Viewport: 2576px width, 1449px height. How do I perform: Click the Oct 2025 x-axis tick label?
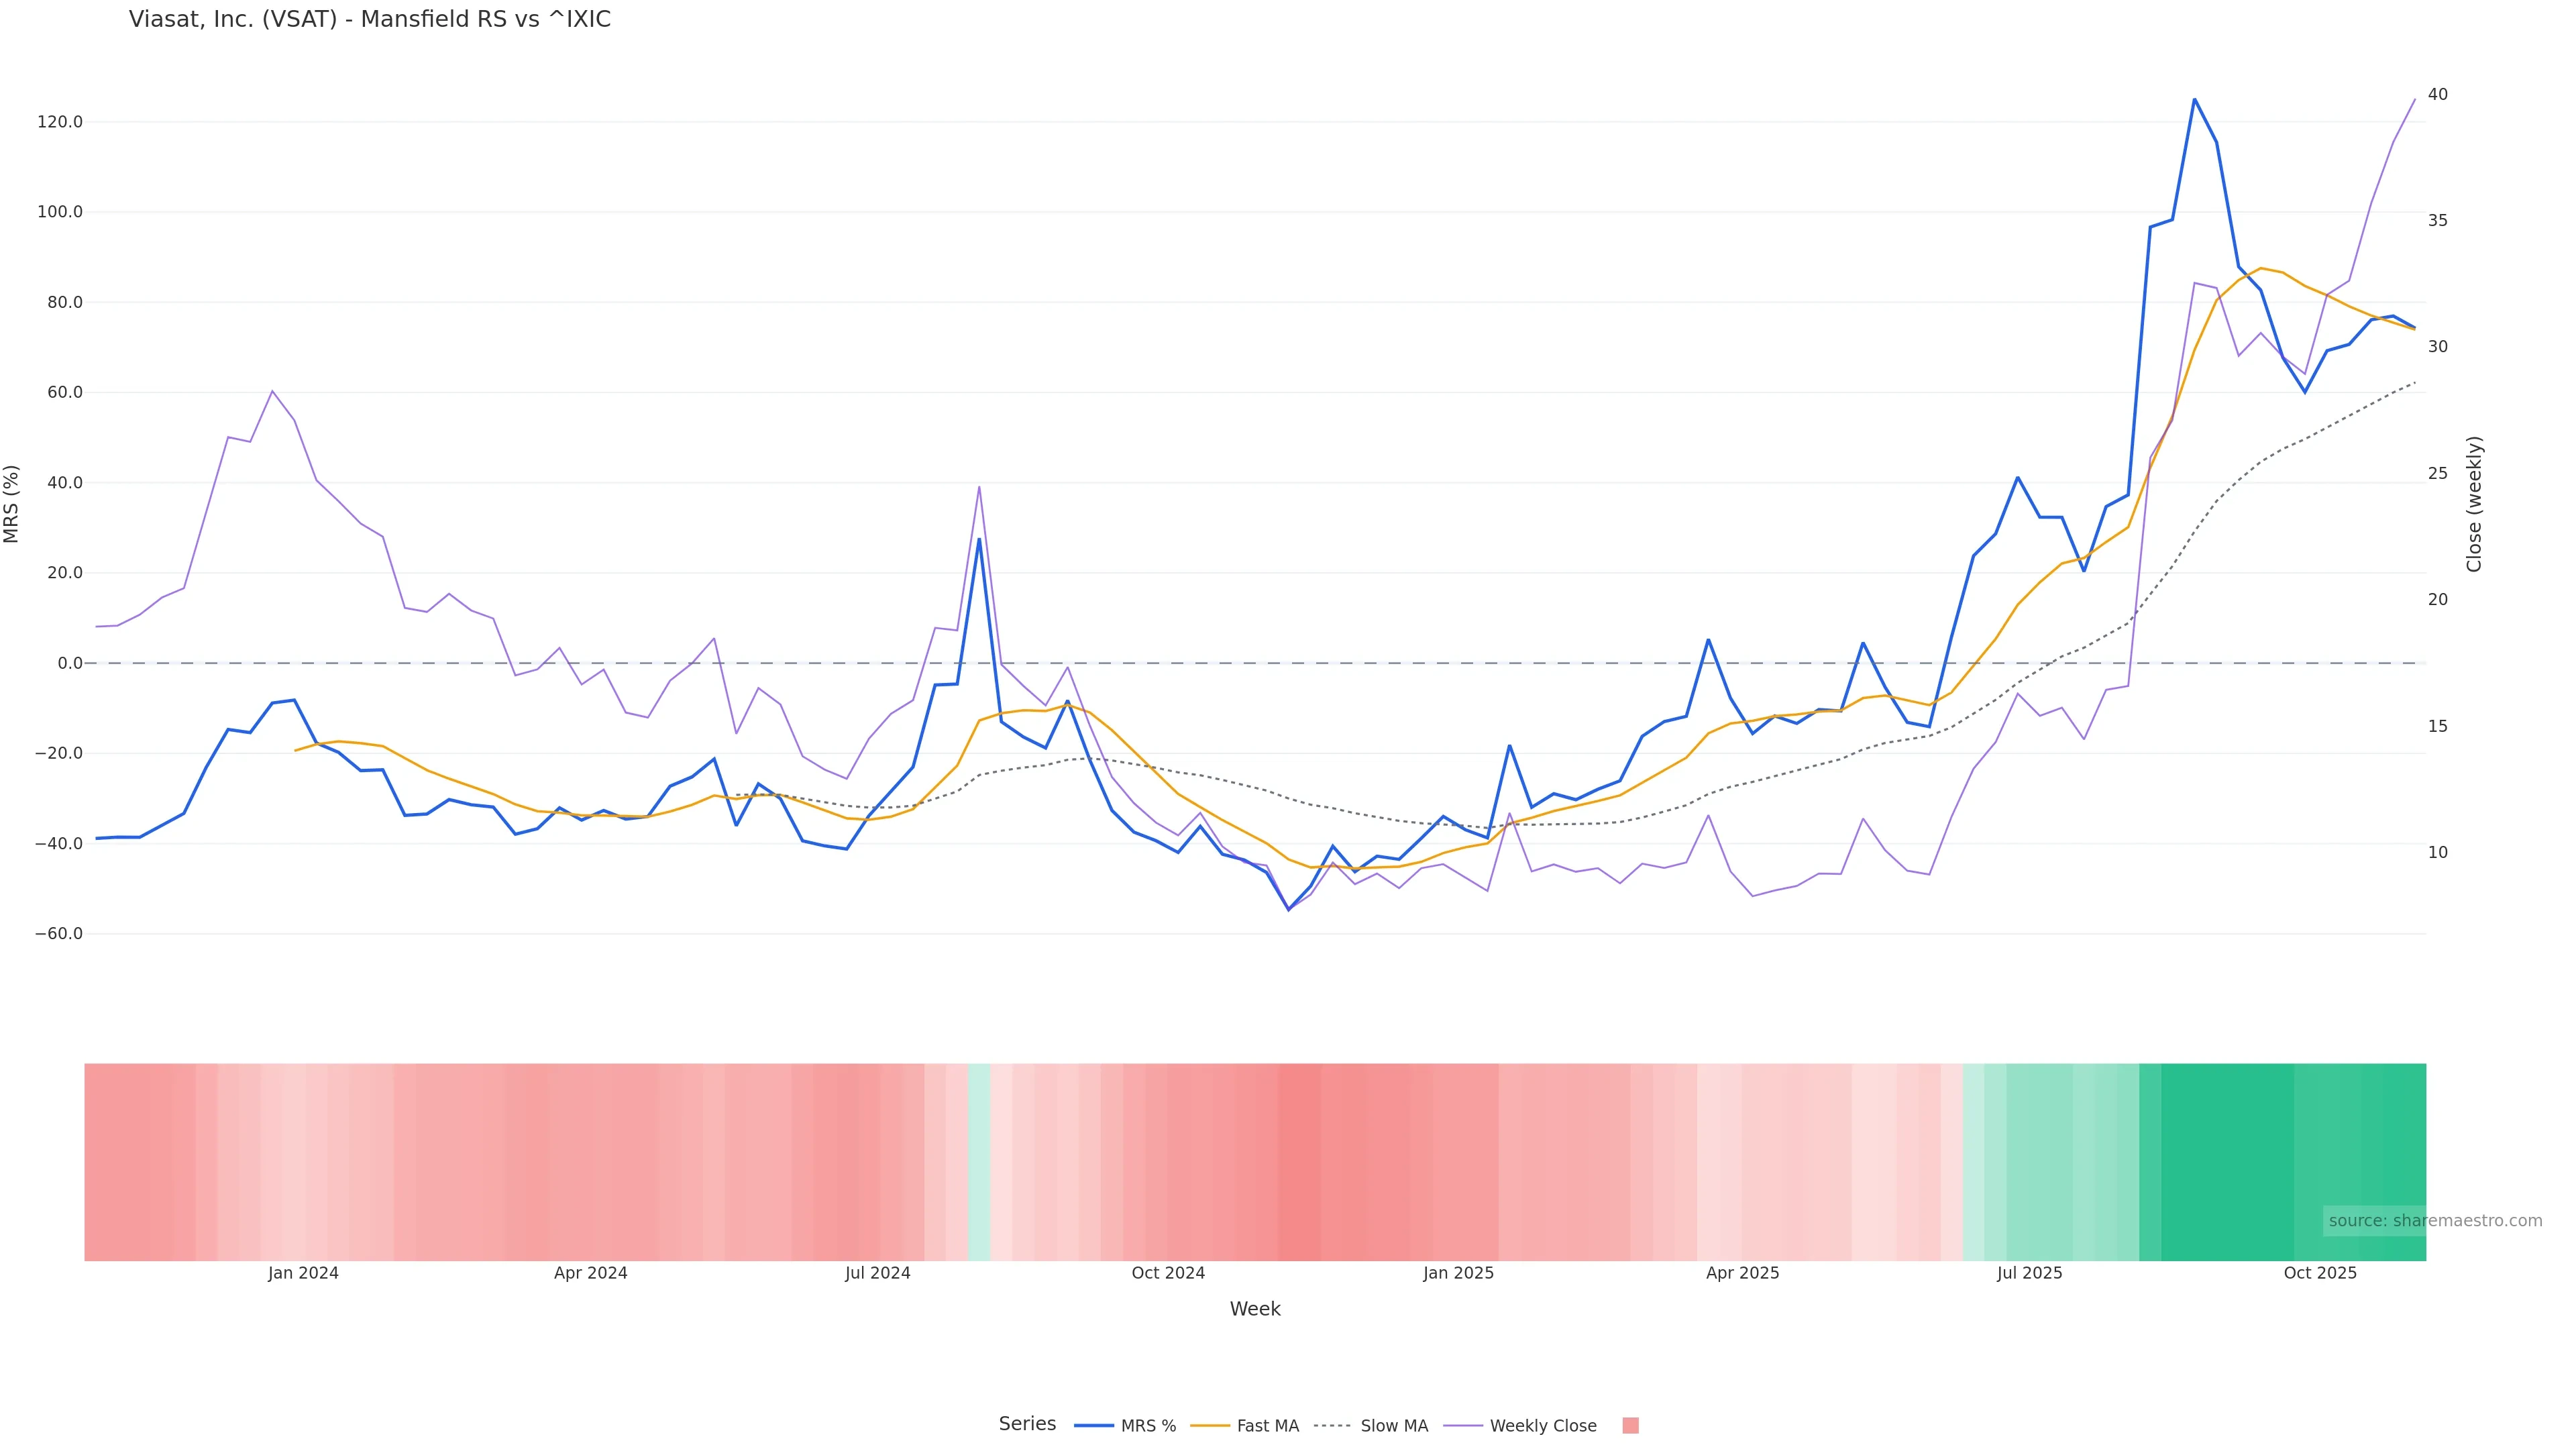(x=2319, y=1274)
